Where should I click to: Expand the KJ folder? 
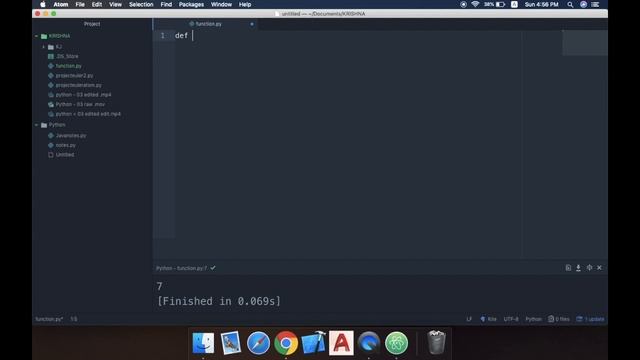43,47
